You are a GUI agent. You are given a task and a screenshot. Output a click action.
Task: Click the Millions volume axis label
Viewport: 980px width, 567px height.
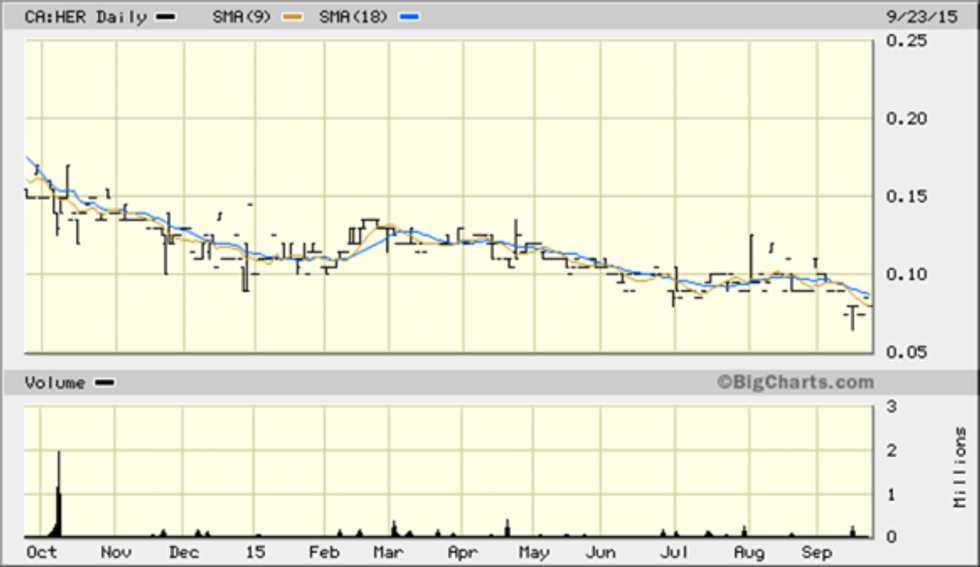click(x=960, y=468)
